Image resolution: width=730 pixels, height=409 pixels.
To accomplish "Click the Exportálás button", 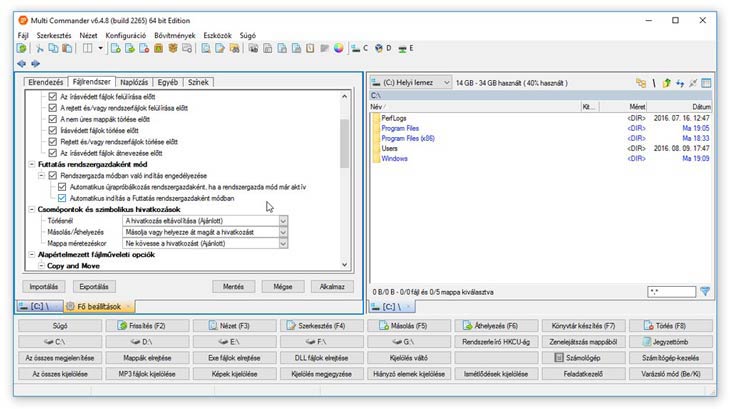I will pos(93,286).
